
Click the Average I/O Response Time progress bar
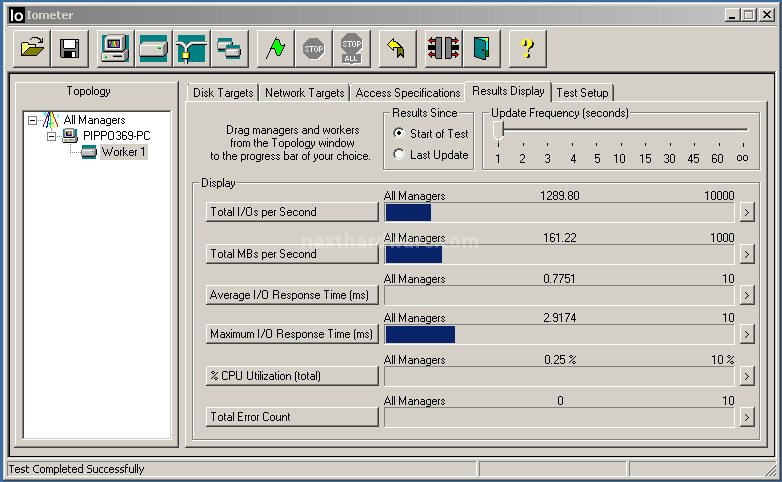point(559,295)
